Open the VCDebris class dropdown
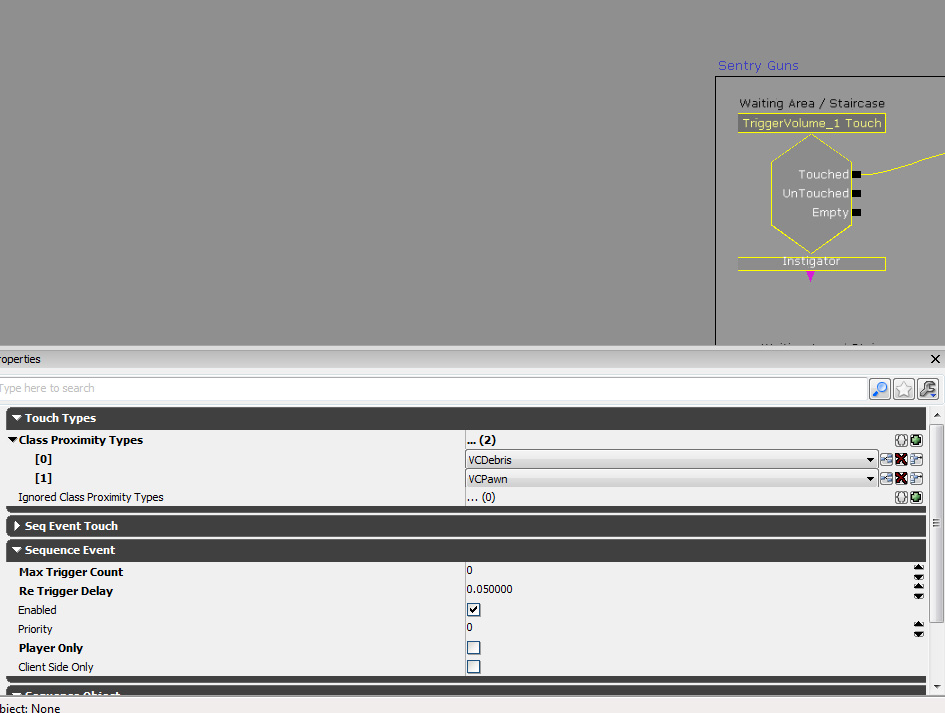 point(870,460)
